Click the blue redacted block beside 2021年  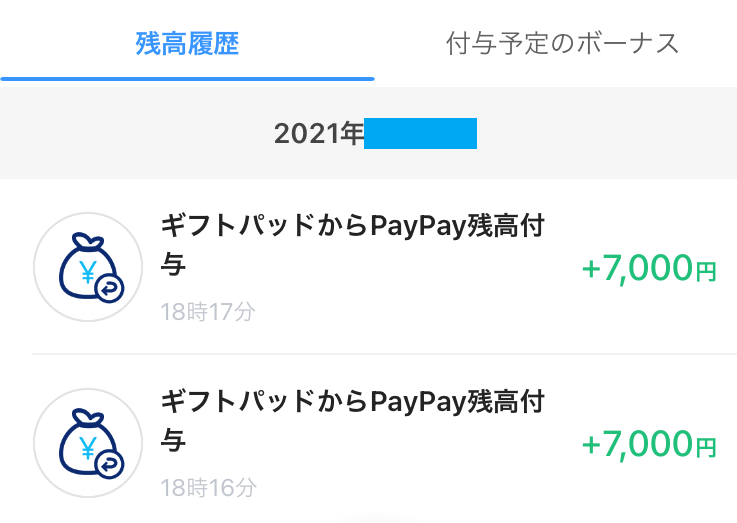[x=421, y=134]
